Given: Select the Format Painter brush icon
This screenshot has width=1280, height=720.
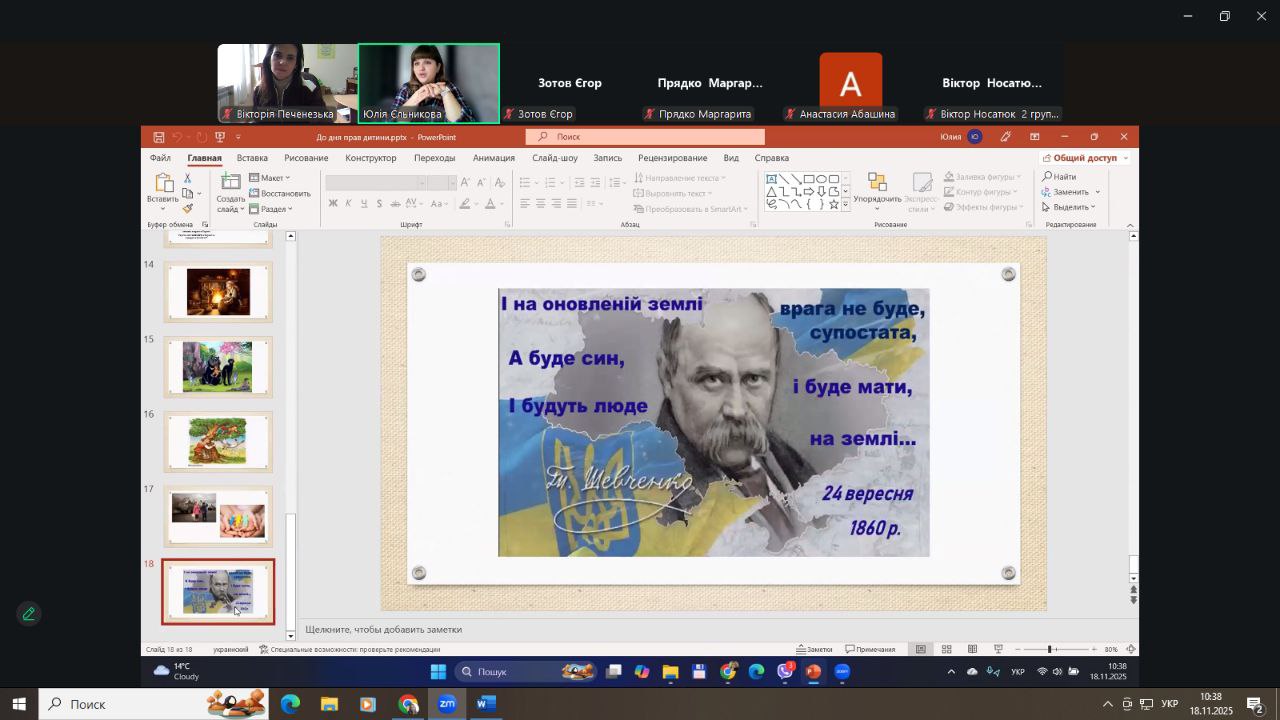Looking at the screenshot, I should click(187, 208).
